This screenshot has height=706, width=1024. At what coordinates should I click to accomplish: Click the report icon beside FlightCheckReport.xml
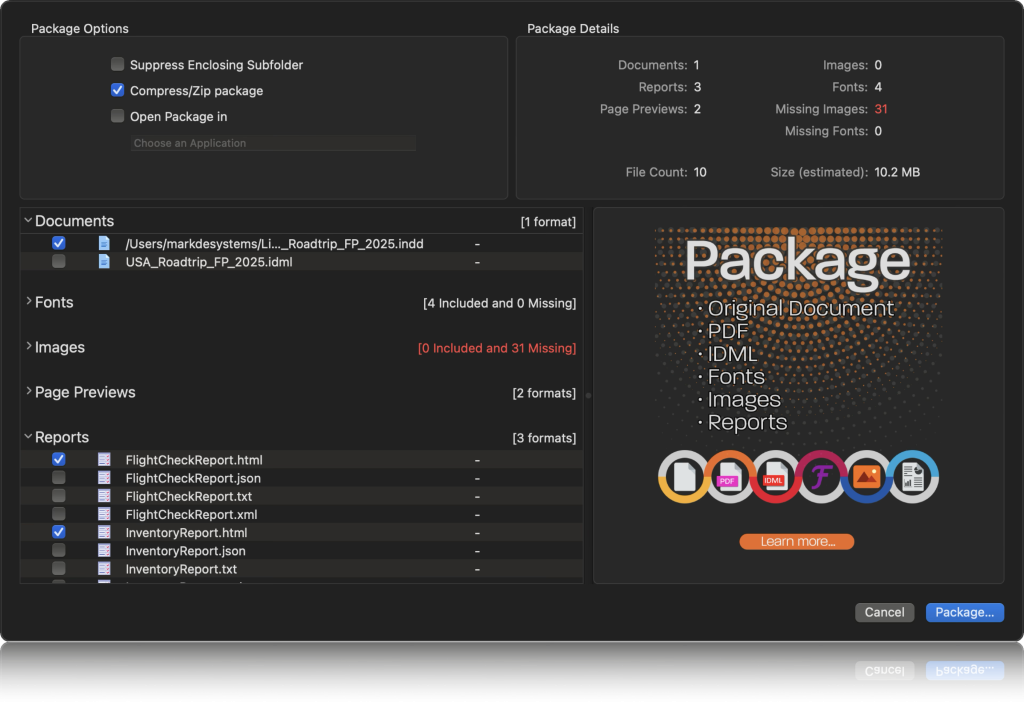tap(104, 514)
